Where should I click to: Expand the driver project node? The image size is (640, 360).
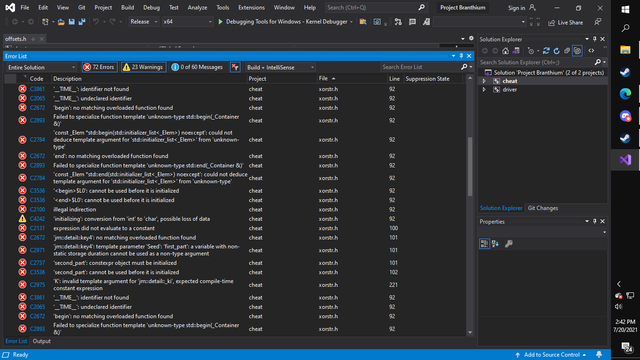(484, 90)
